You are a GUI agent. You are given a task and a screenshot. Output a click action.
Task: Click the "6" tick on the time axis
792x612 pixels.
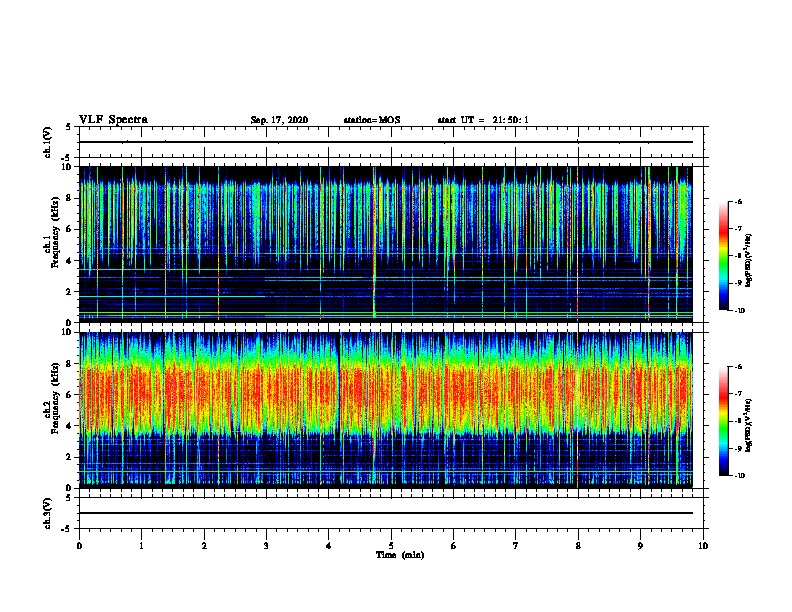(454, 546)
